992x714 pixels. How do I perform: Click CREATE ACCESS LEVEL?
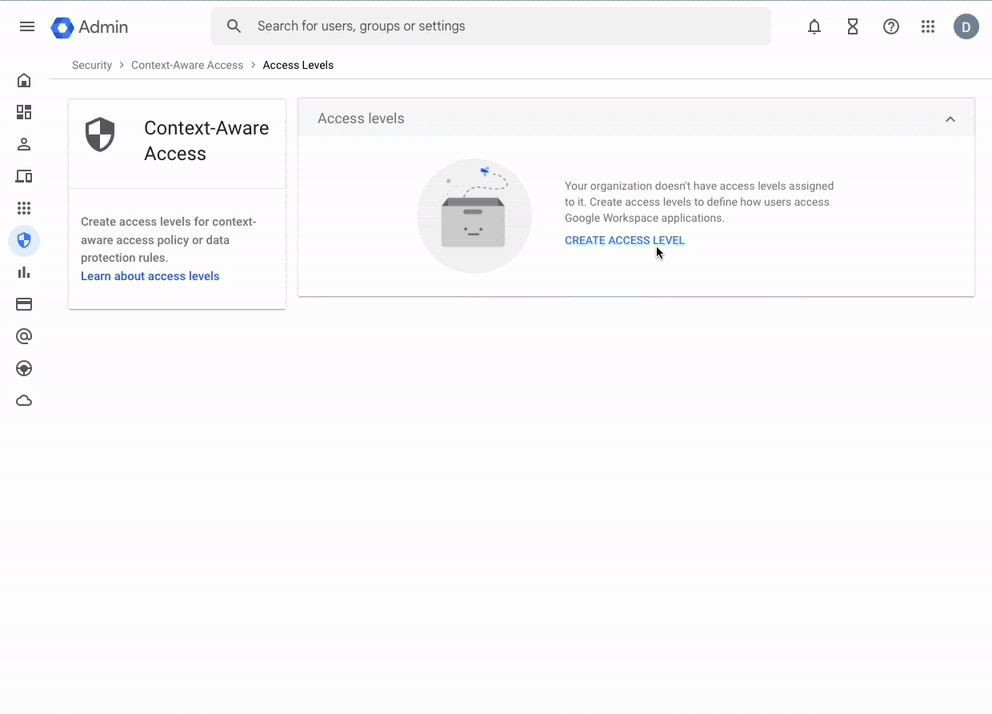(624, 240)
